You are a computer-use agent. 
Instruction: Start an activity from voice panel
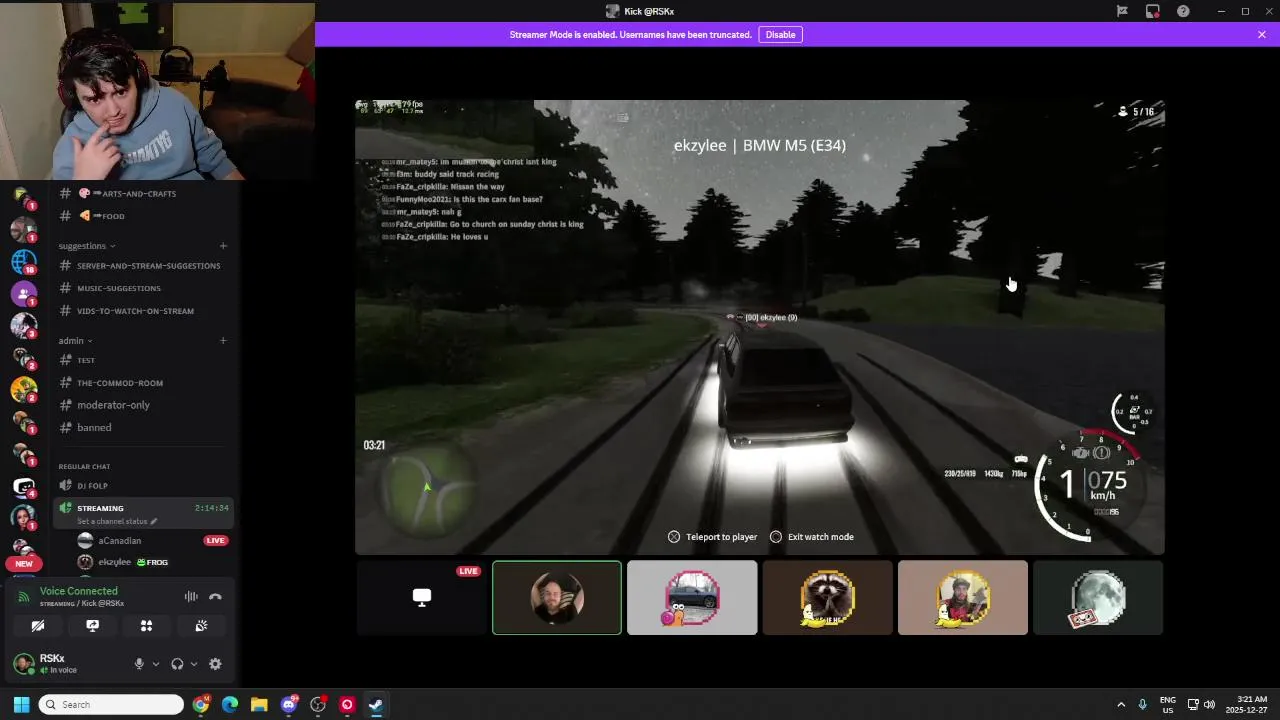tap(146, 626)
